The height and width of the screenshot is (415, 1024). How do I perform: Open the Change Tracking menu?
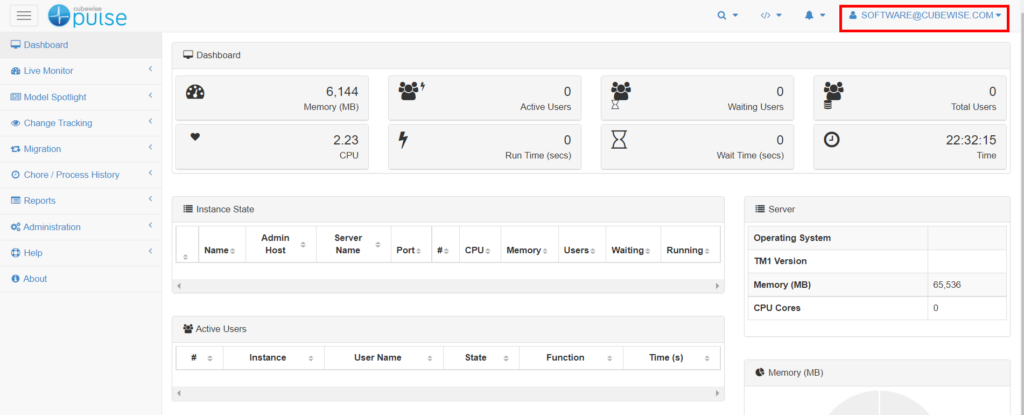pyautogui.click(x=58, y=123)
